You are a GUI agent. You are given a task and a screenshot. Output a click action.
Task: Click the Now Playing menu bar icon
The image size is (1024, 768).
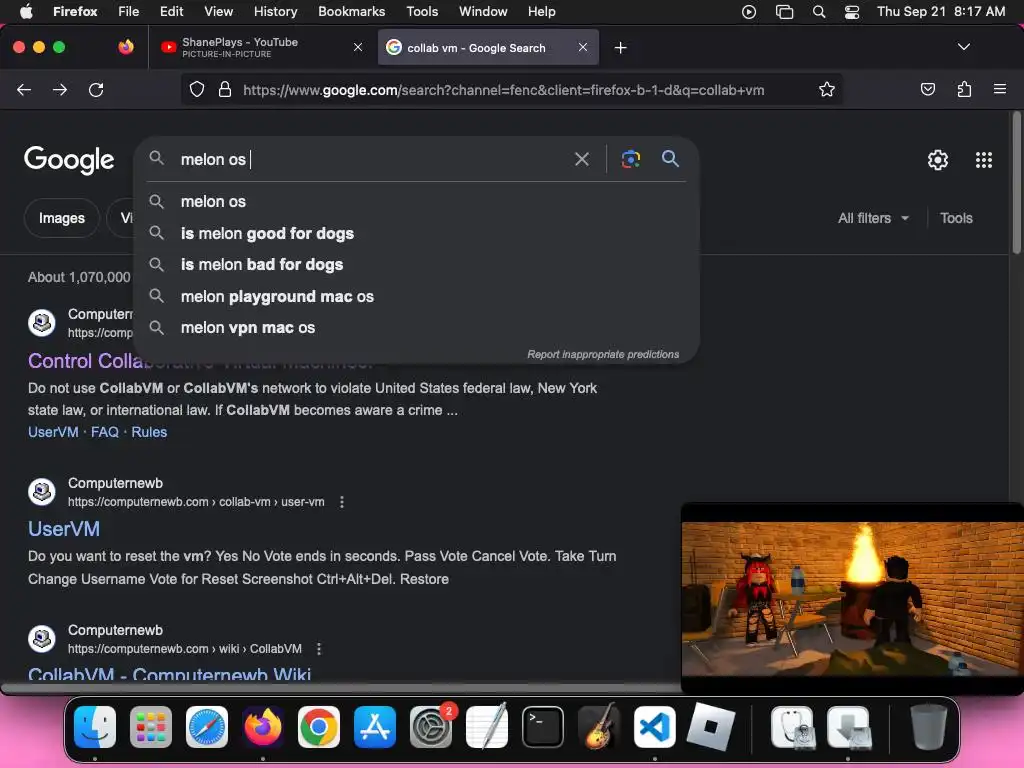[x=749, y=12]
